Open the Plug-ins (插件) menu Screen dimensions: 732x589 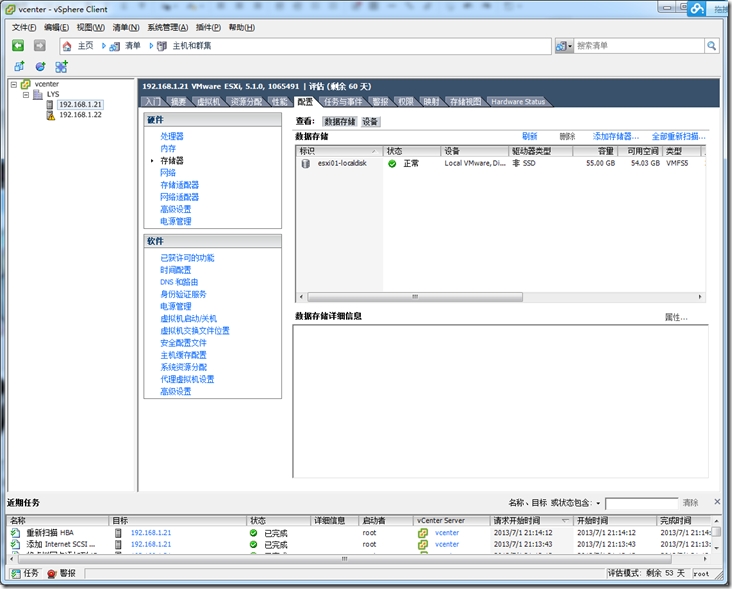pyautogui.click(x=208, y=28)
